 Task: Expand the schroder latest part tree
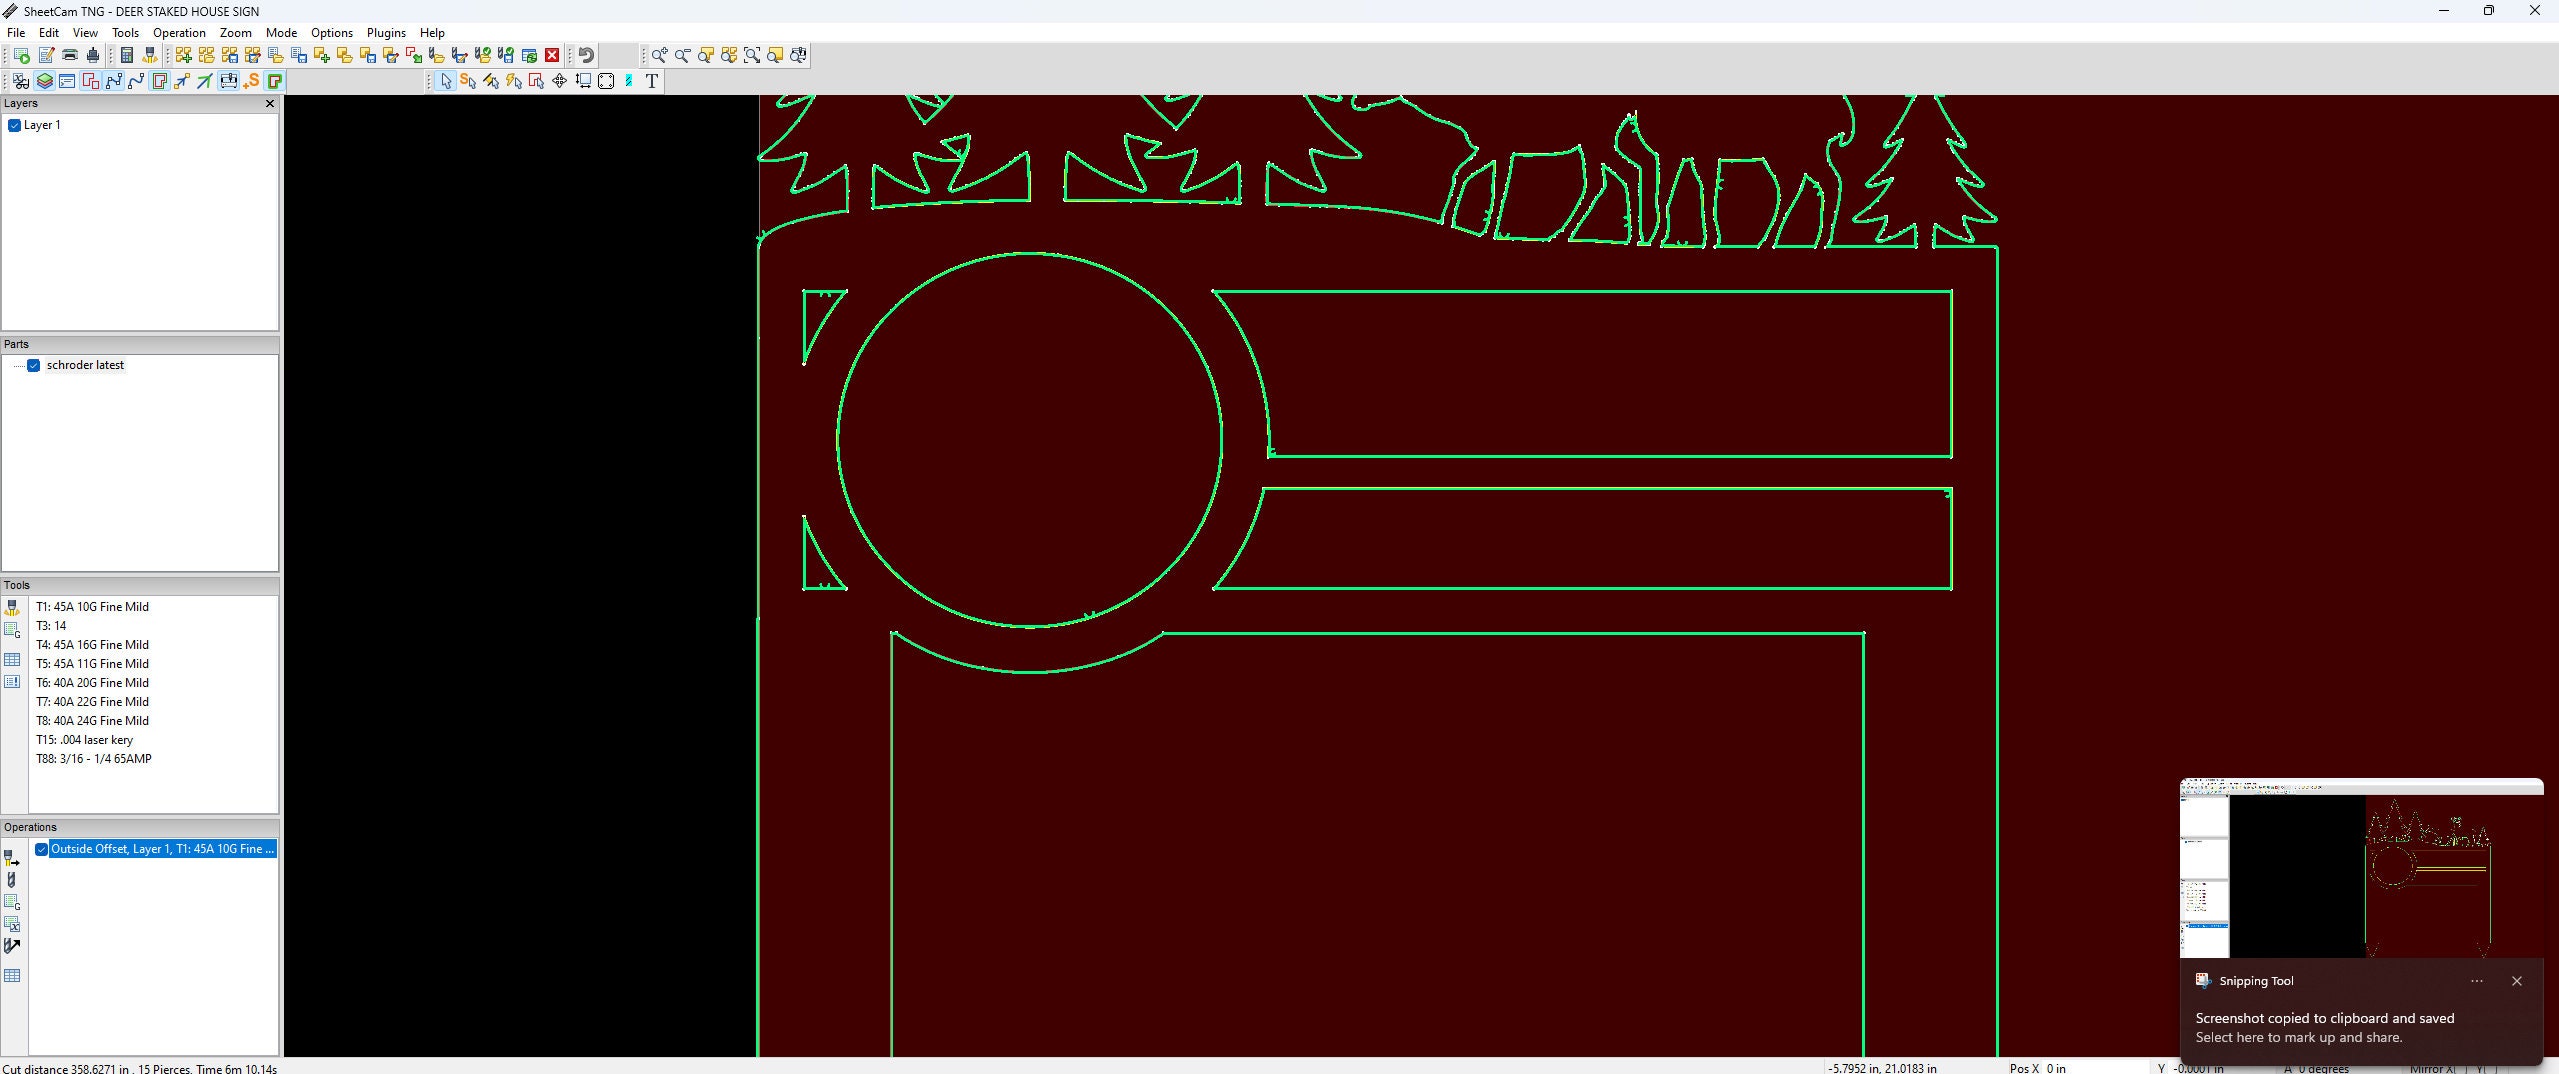point(20,365)
